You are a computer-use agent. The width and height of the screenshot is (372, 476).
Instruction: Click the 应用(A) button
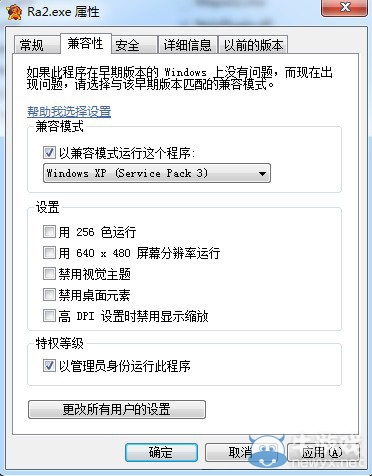click(323, 452)
